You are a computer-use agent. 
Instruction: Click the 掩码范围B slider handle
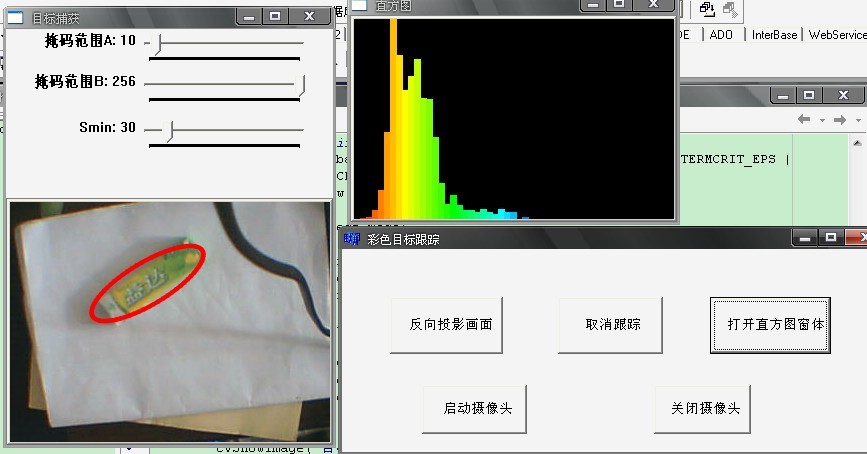coord(301,85)
